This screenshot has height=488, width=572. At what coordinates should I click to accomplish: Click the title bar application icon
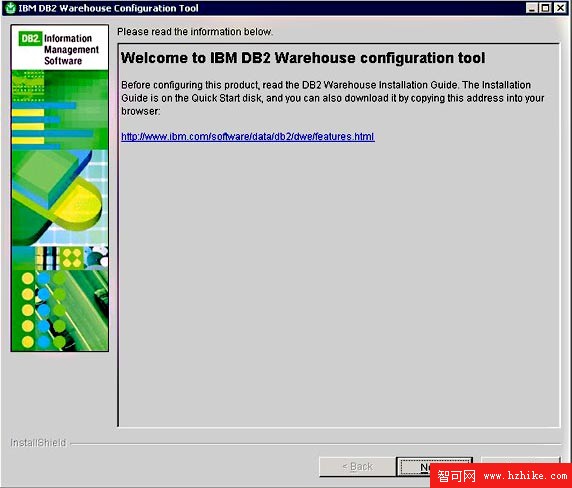tap(11, 8)
